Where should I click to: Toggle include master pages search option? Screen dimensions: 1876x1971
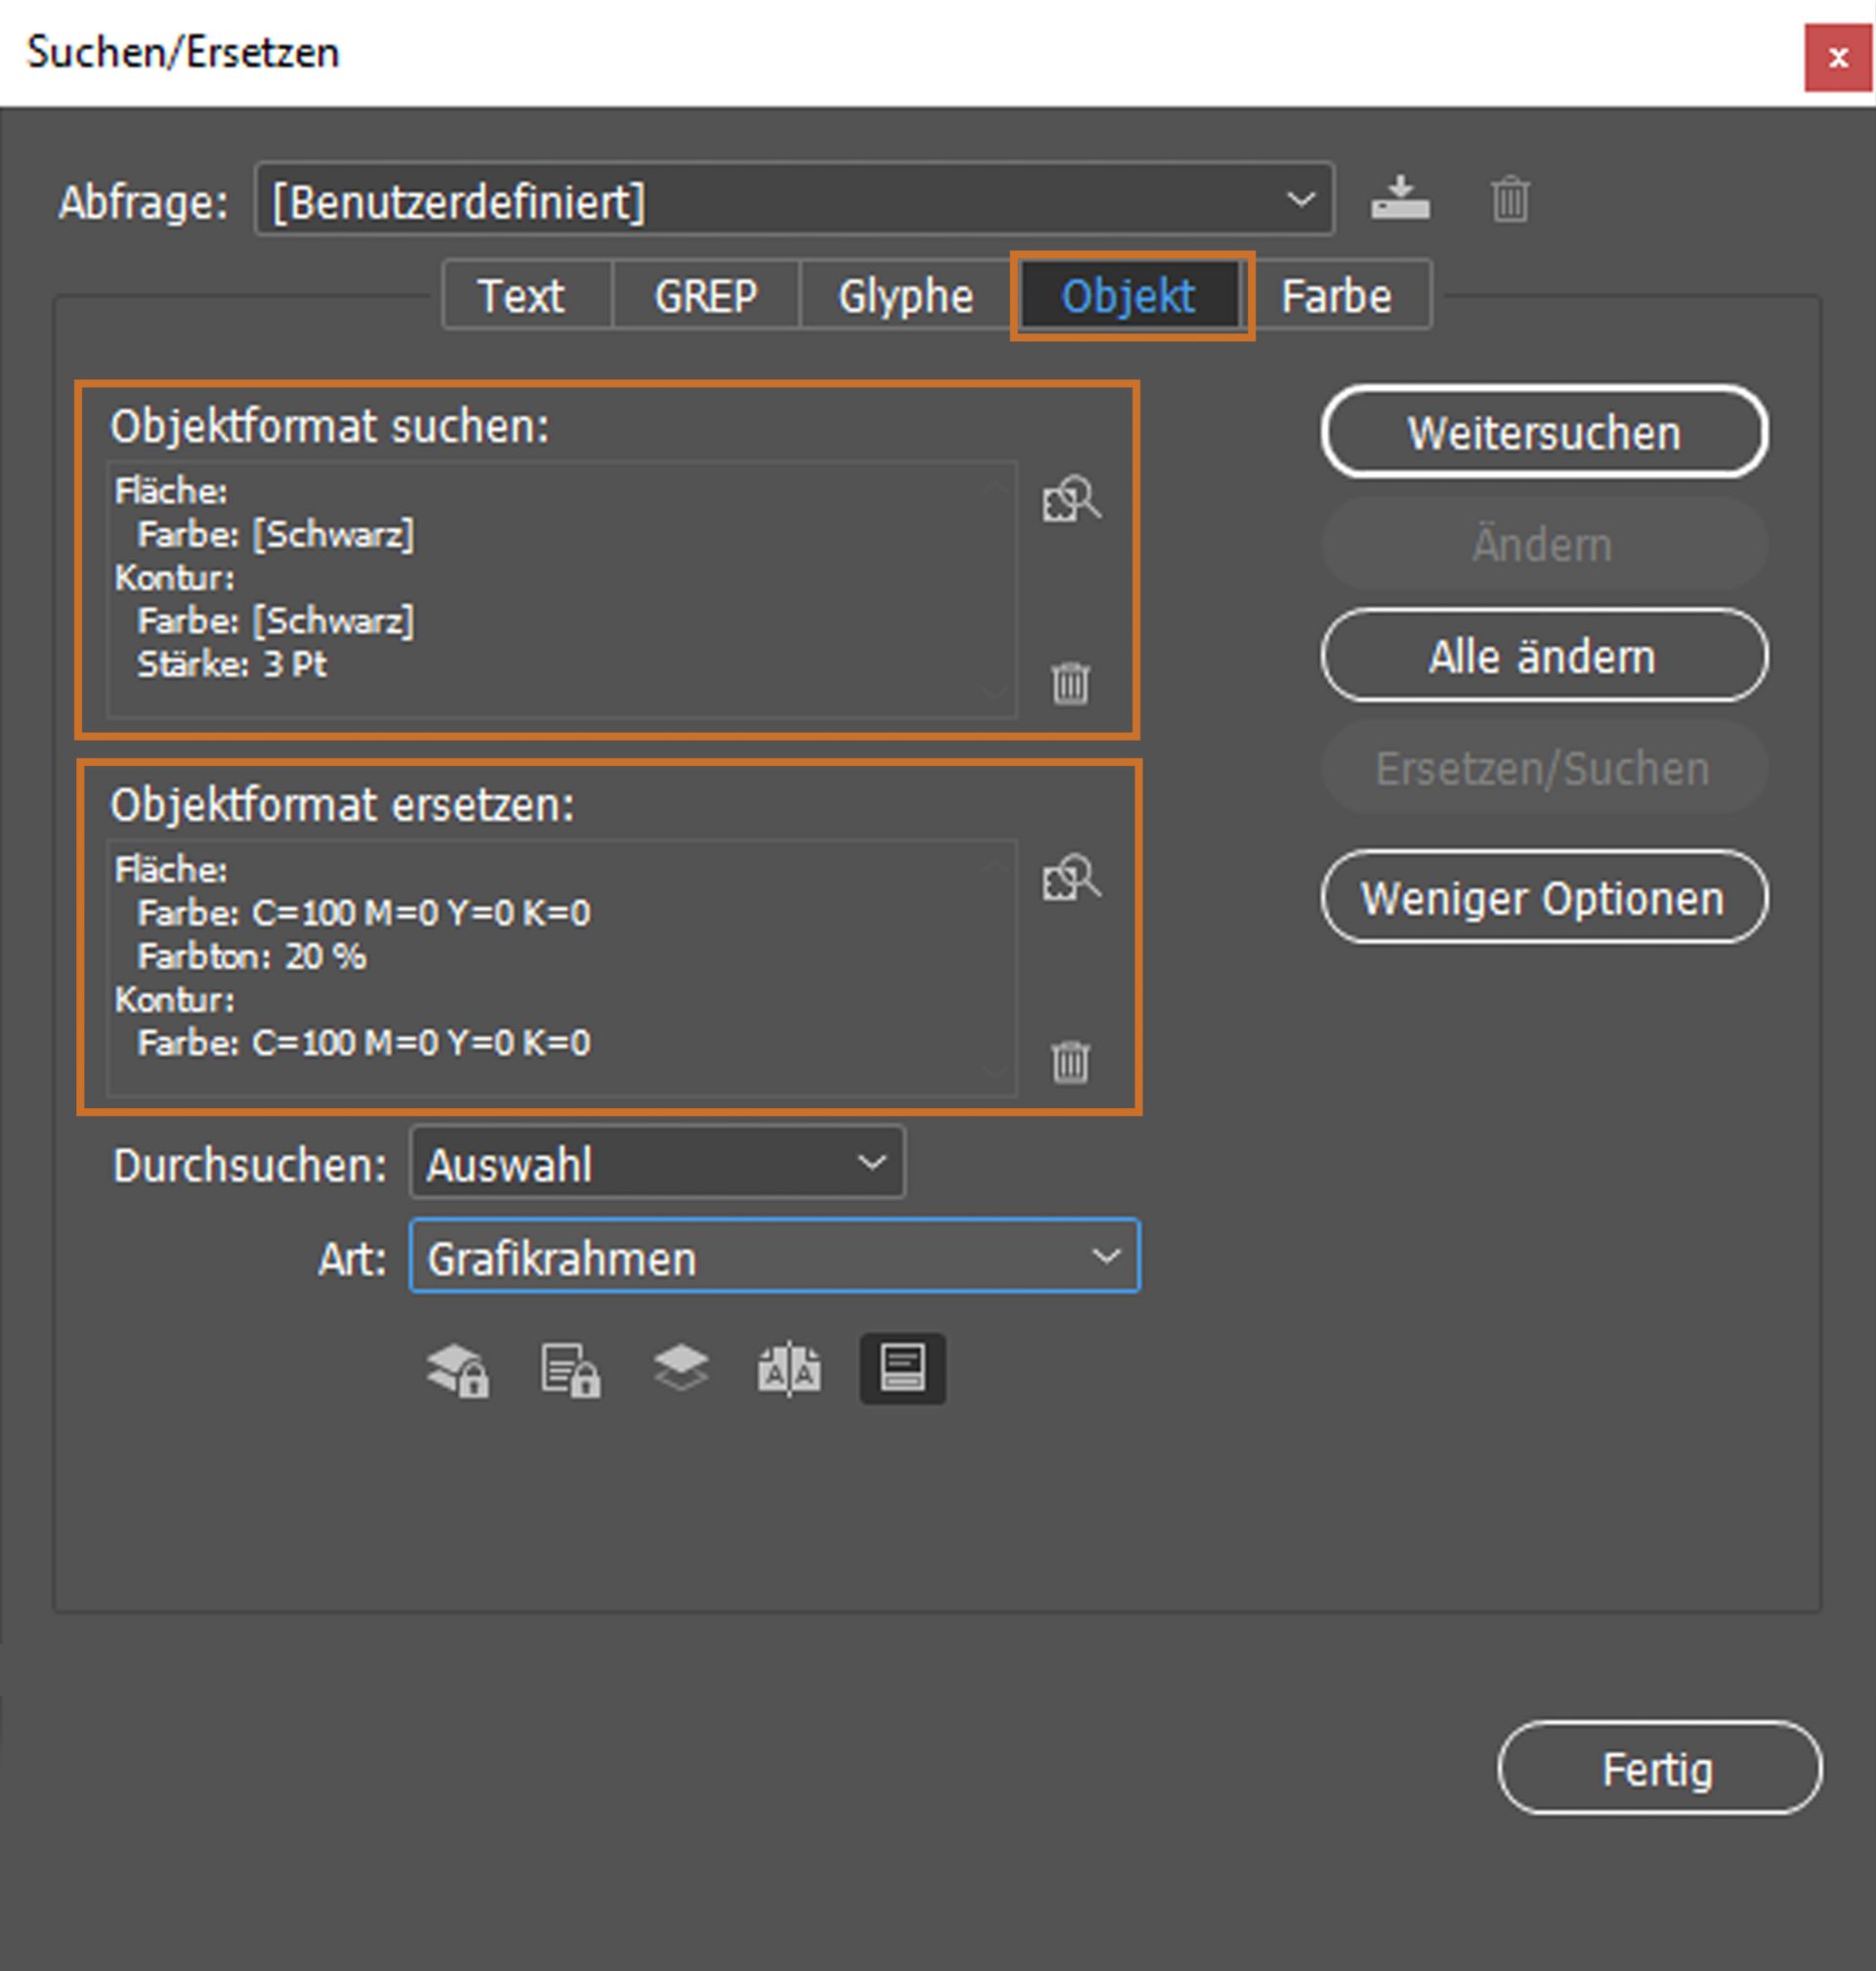pos(789,1369)
